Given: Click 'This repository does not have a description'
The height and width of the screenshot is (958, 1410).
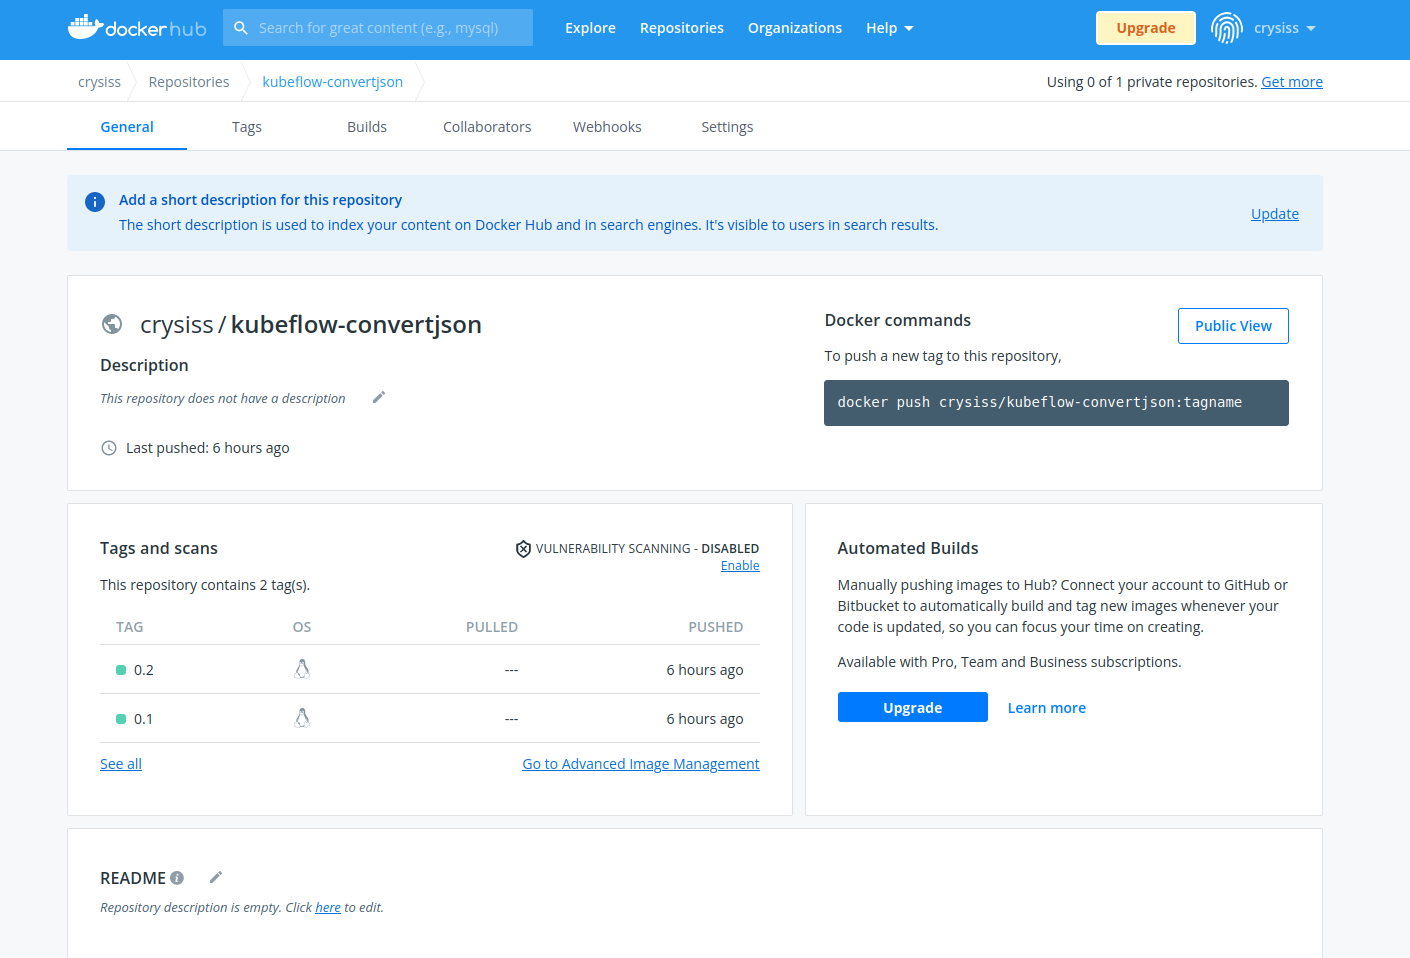Looking at the screenshot, I should [x=223, y=398].
